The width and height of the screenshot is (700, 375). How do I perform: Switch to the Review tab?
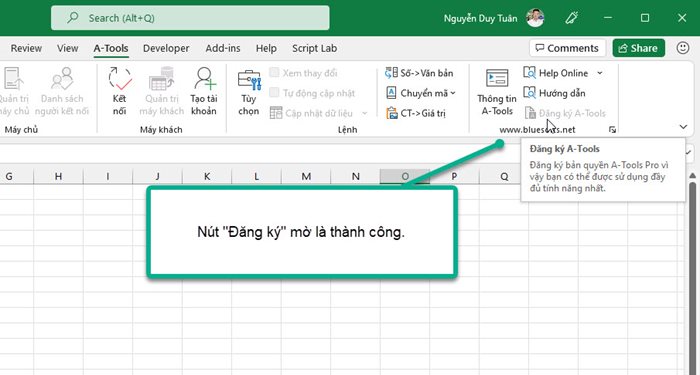click(26, 48)
